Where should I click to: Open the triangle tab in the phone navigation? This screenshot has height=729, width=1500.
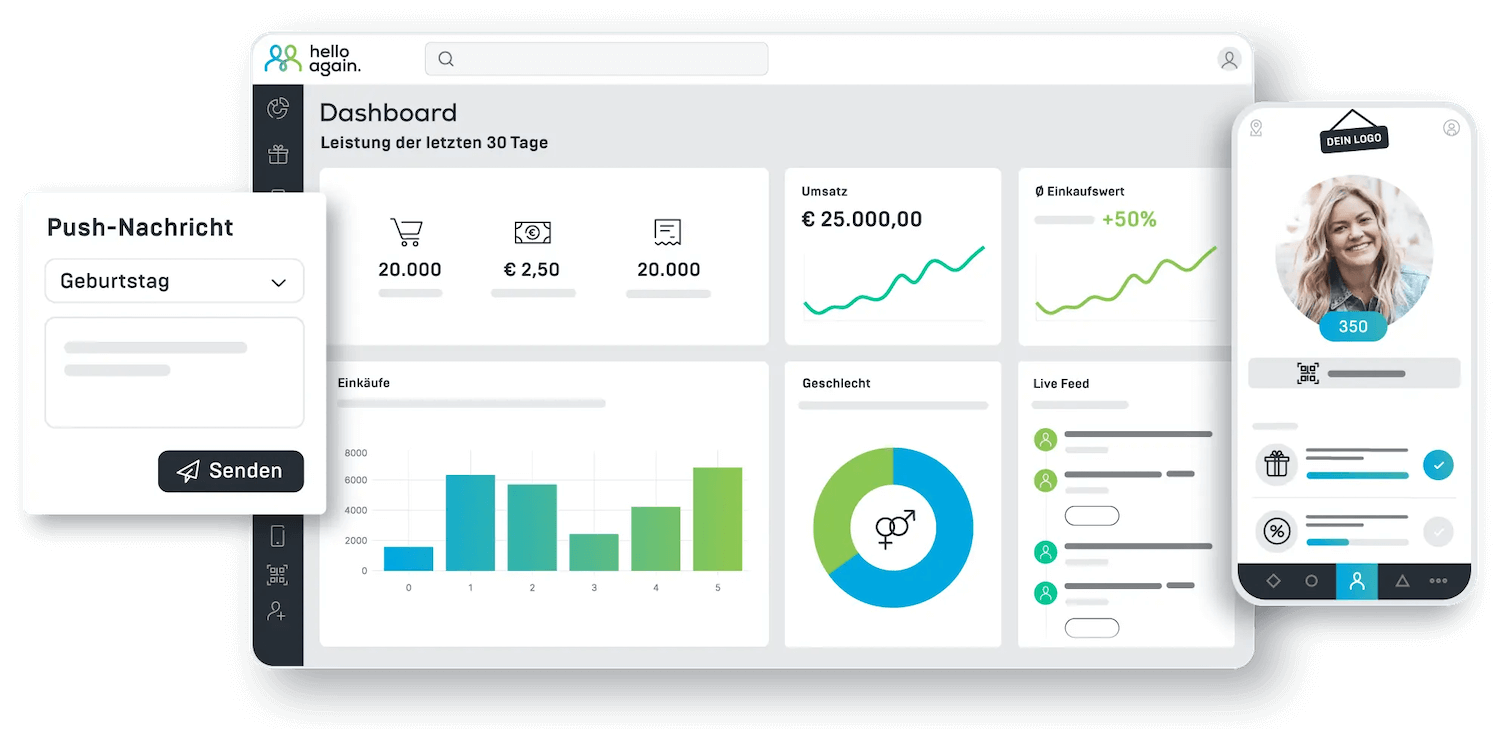pyautogui.click(x=1400, y=581)
